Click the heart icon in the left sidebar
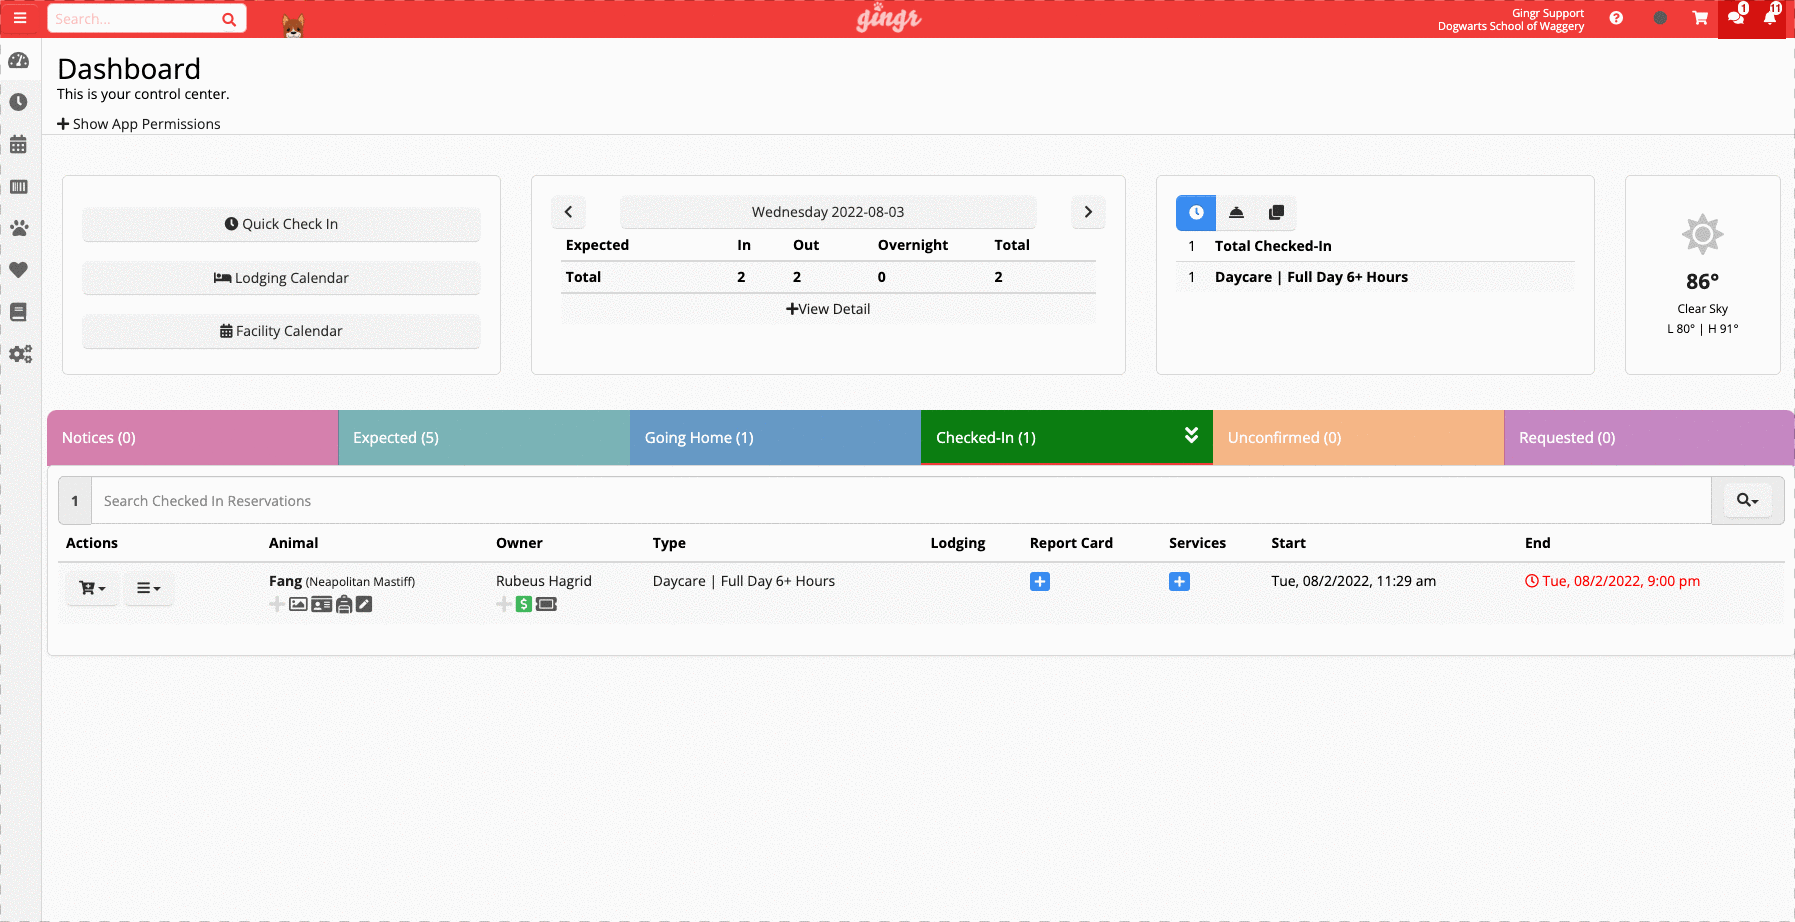 point(18,270)
